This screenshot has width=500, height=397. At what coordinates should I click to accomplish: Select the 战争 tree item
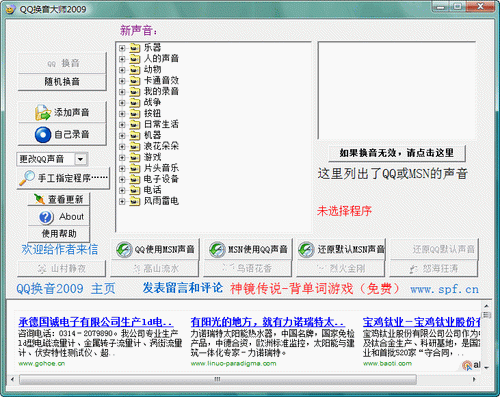point(152,102)
